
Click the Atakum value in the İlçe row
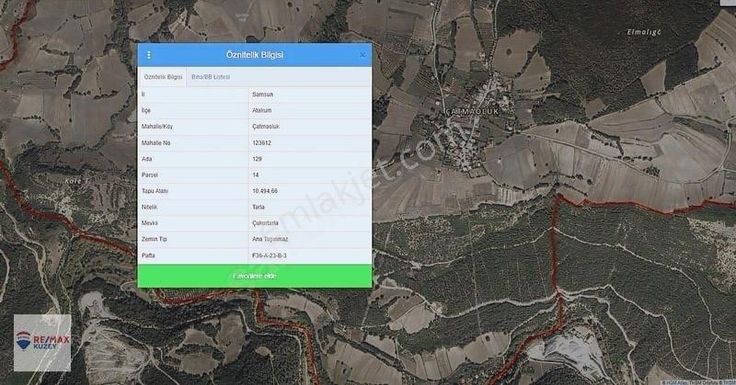point(262,110)
